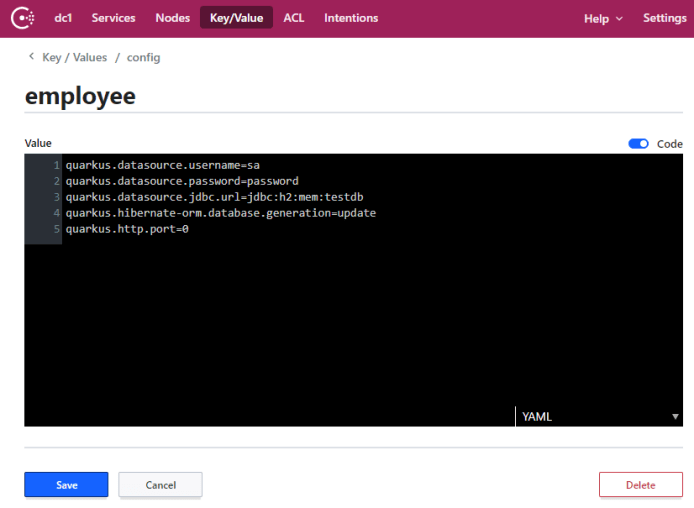694x508 pixels.
Task: Navigate to Key / Values breadcrumb
Action: click(75, 58)
